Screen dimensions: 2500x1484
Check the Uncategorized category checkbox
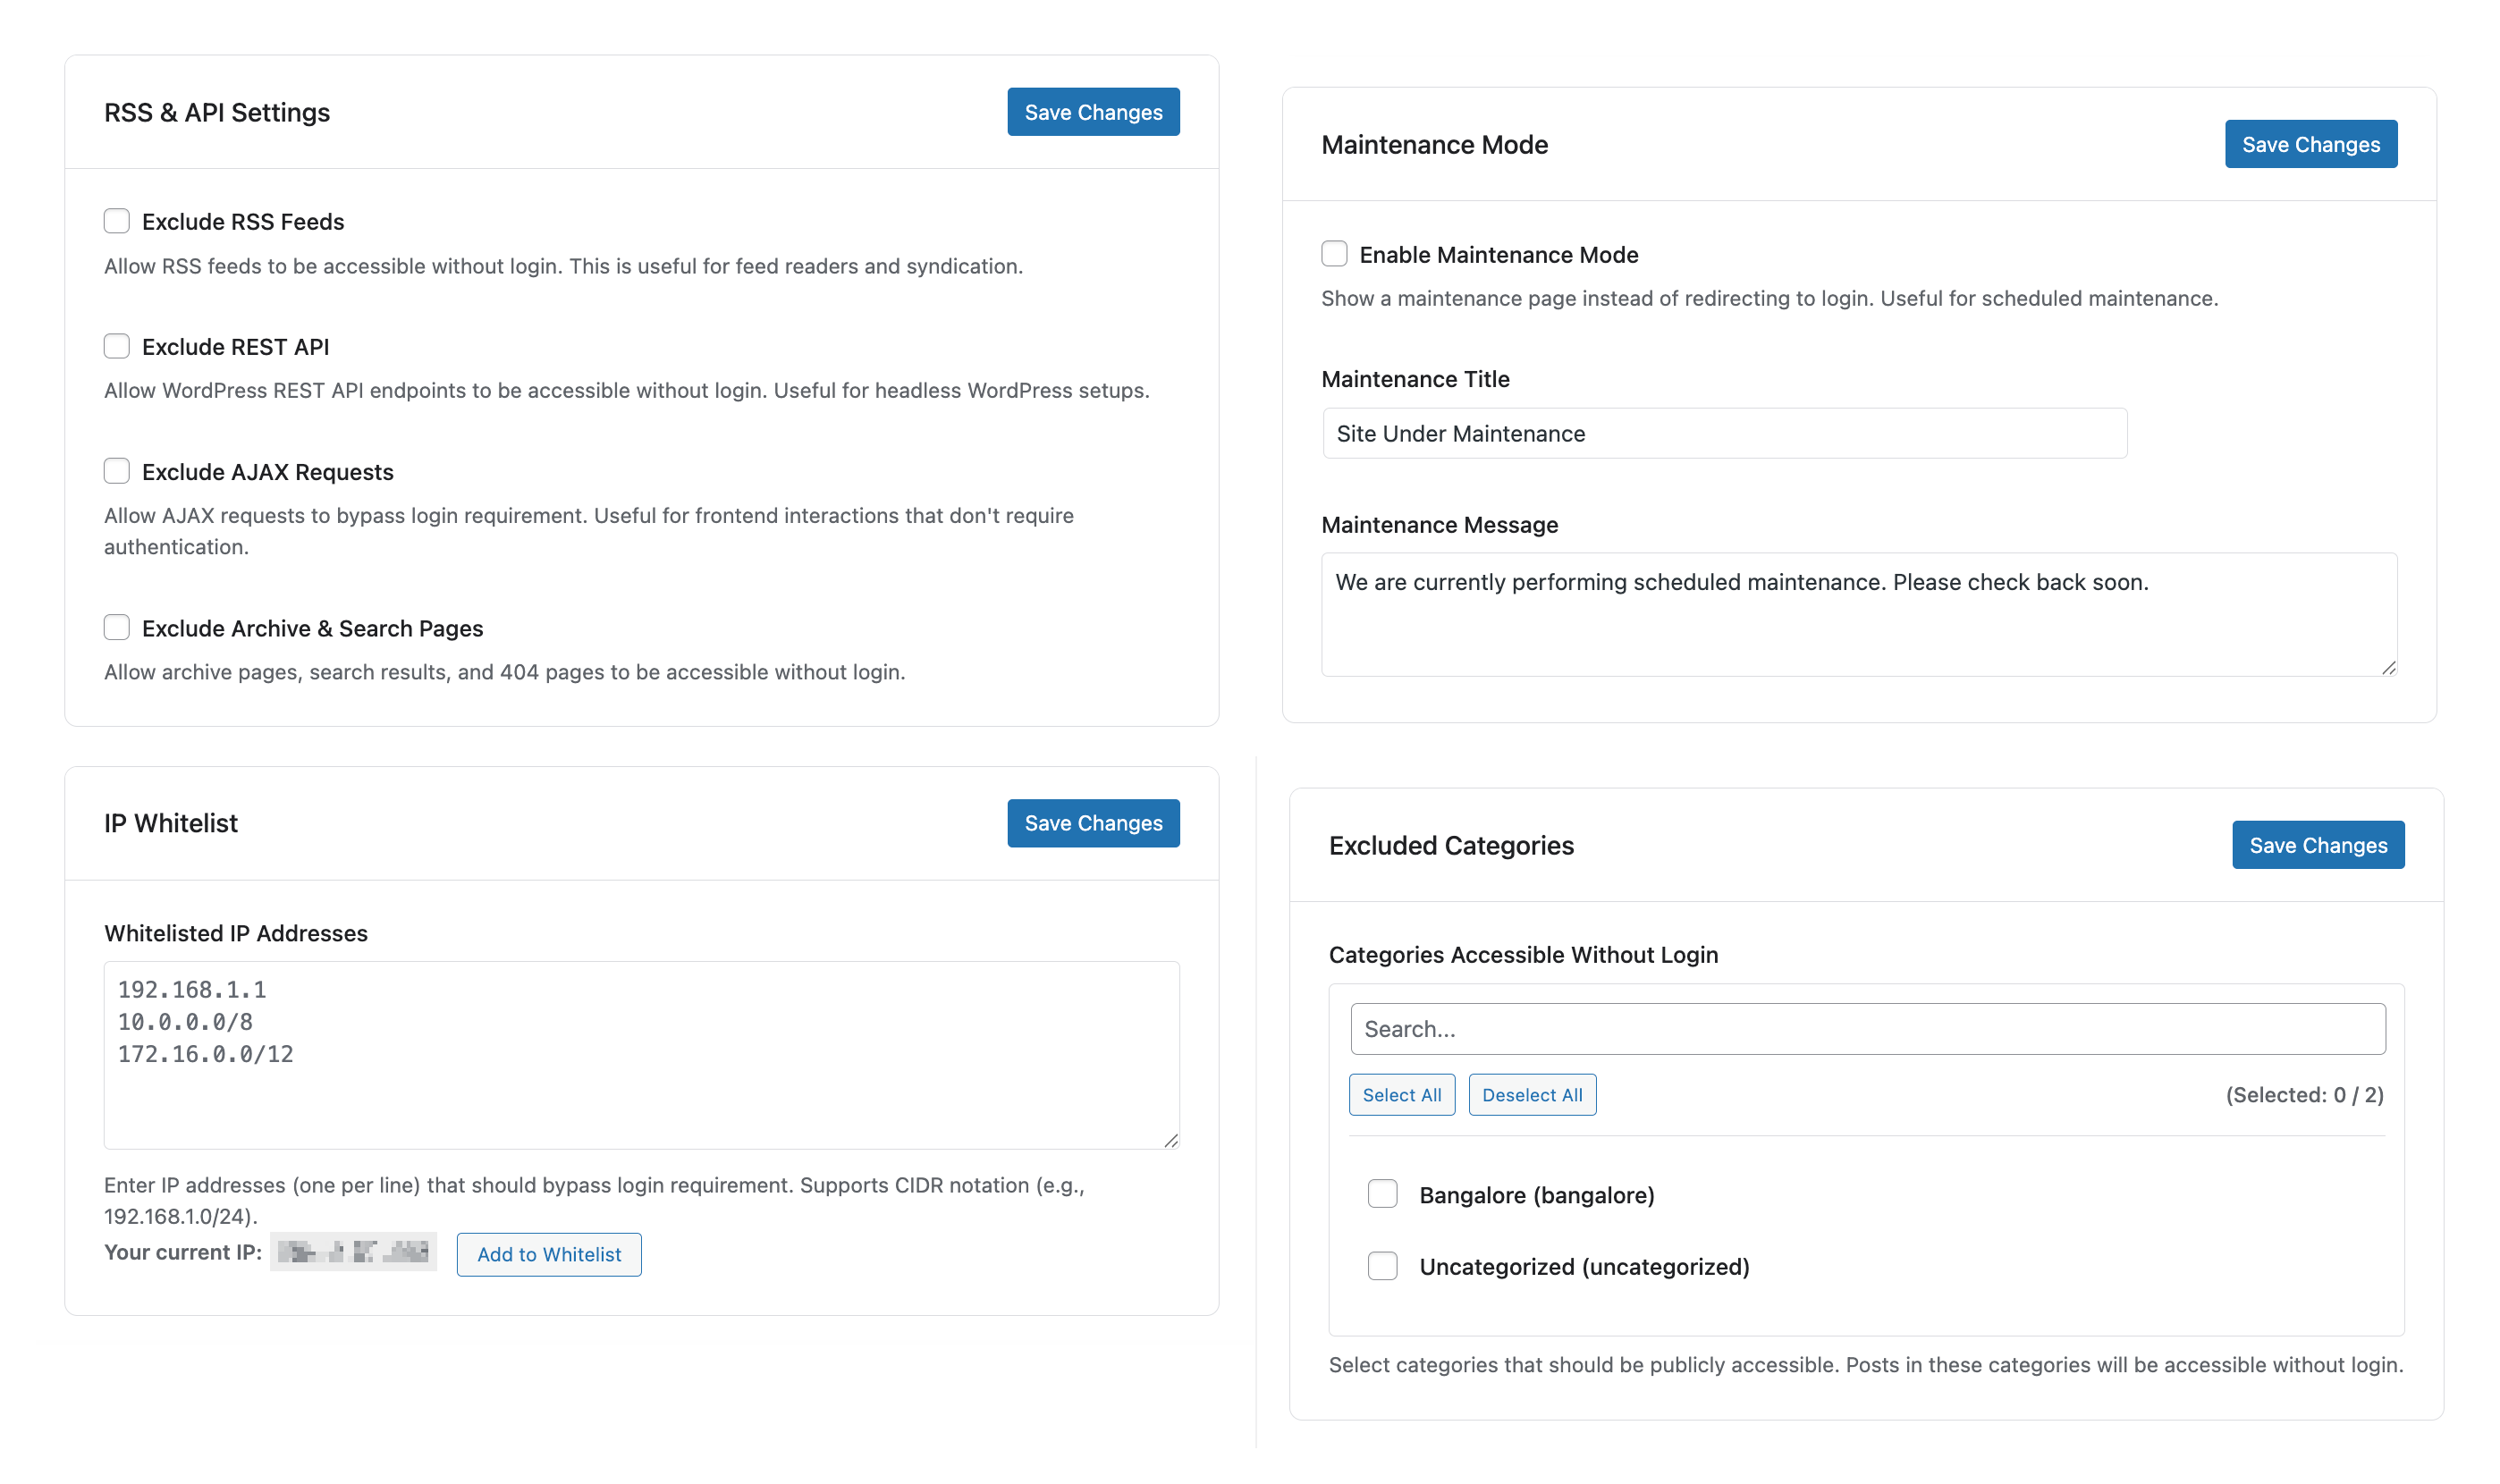(1382, 1266)
